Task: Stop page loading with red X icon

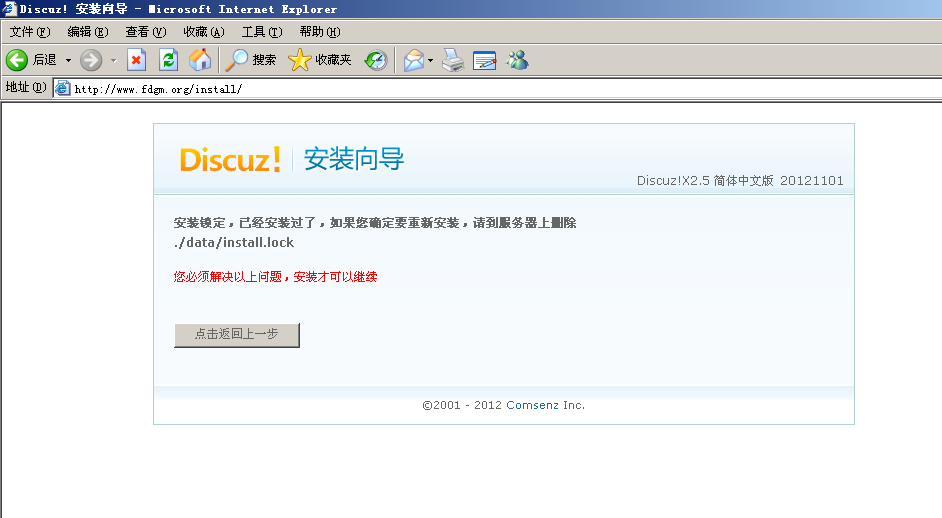Action: click(x=136, y=60)
